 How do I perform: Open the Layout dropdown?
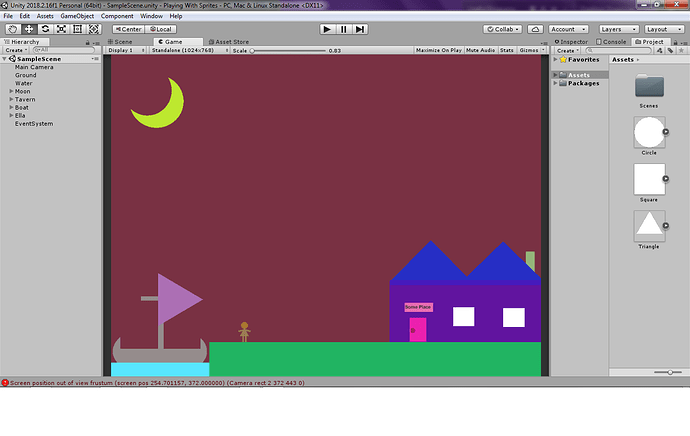click(664, 29)
